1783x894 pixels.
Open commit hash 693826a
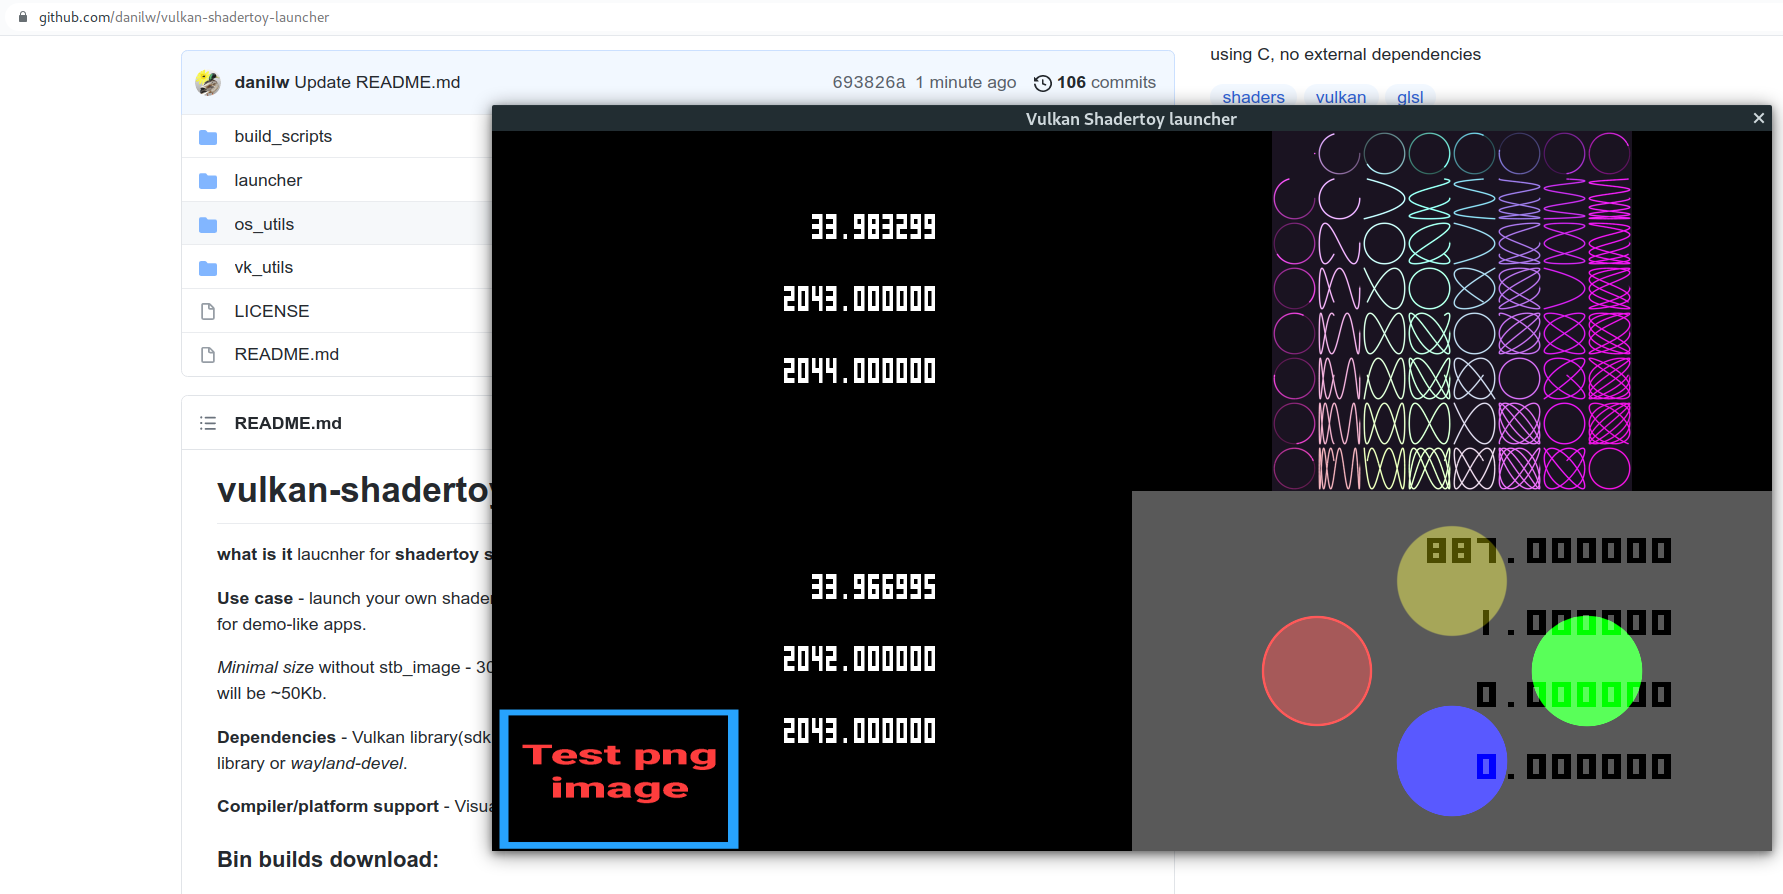point(869,82)
